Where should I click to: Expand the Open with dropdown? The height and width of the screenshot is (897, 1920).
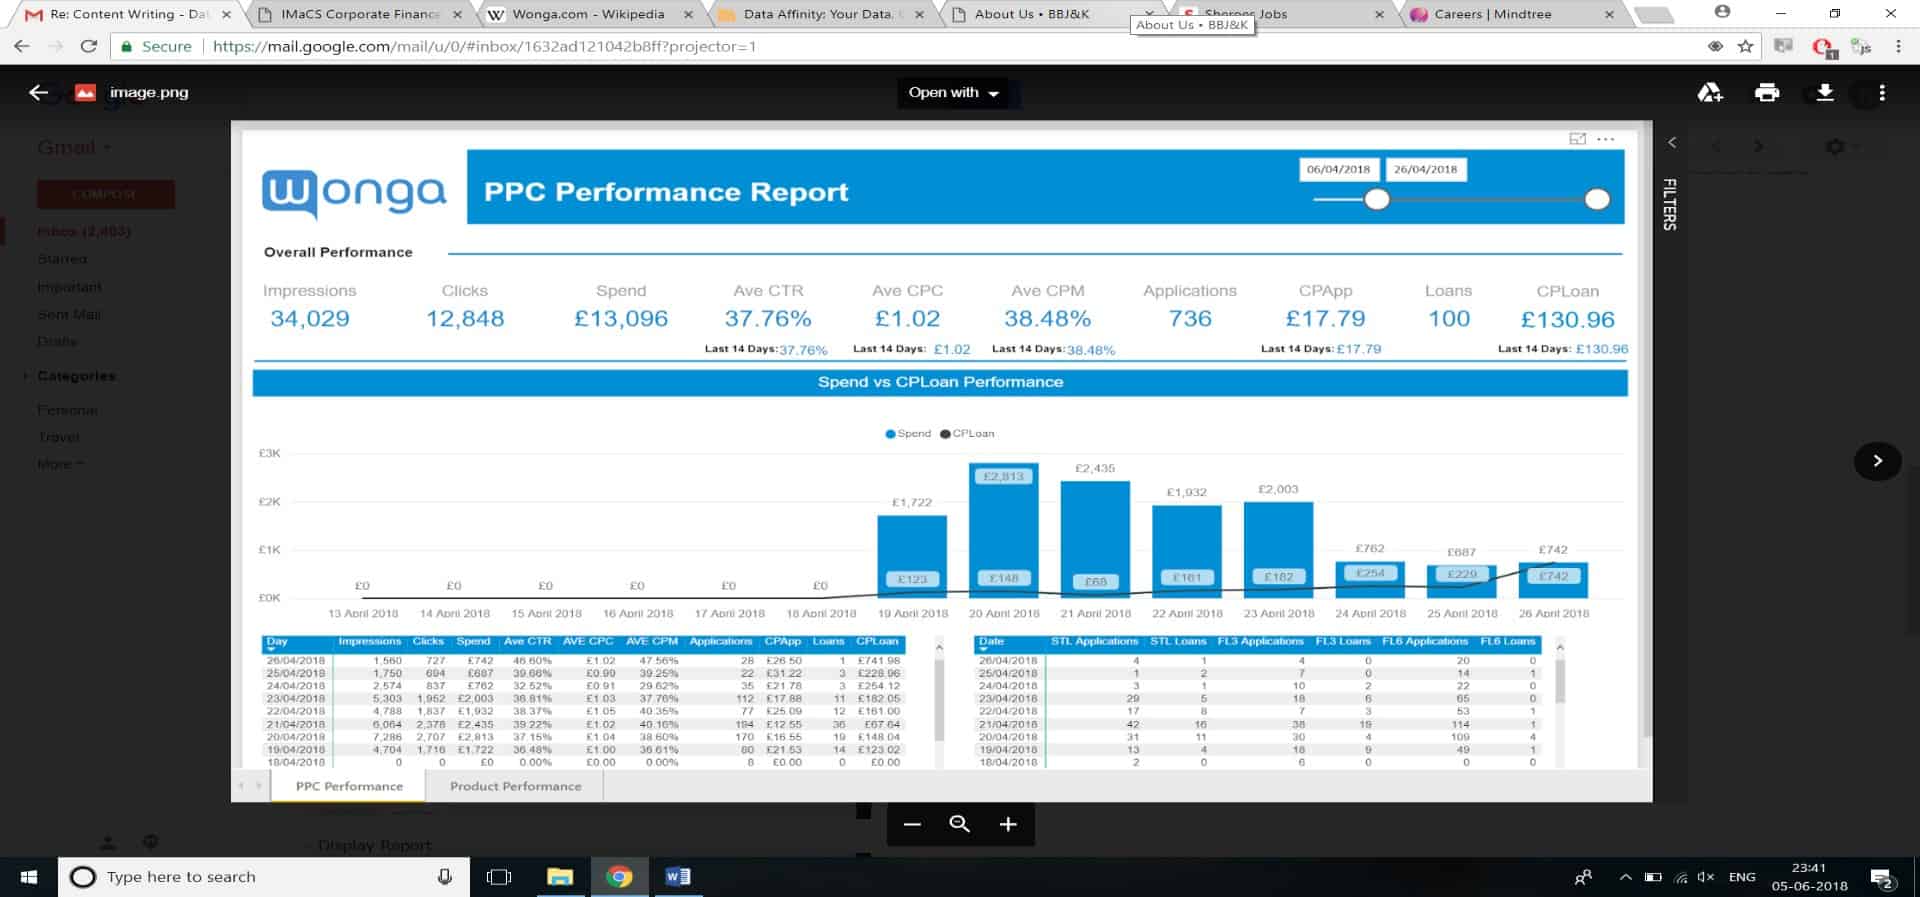coord(954,93)
